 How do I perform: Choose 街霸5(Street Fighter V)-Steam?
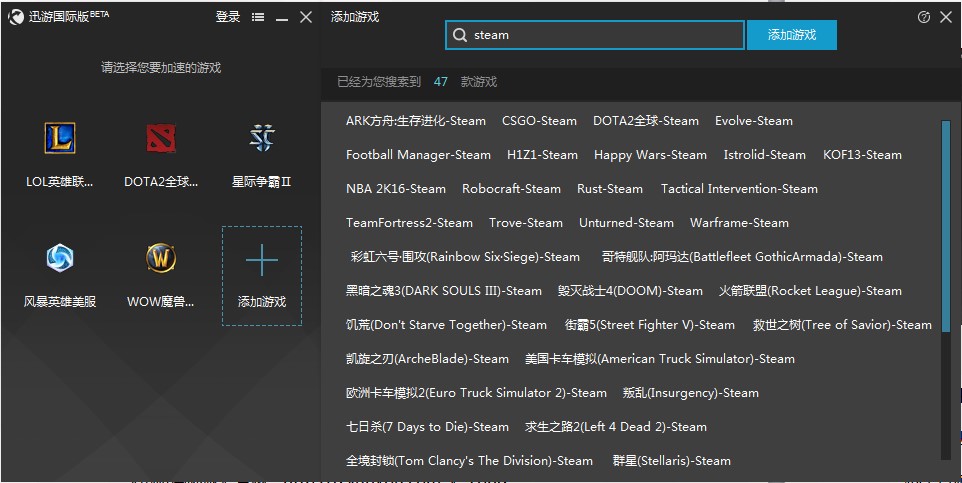[649, 325]
